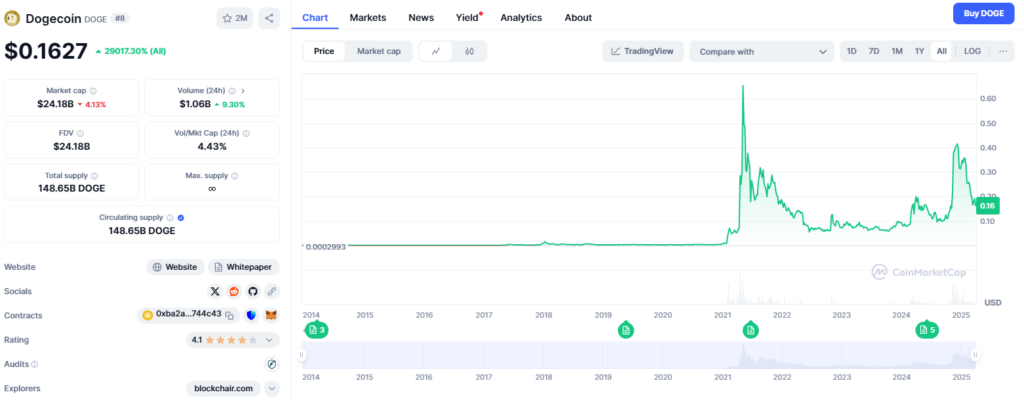This screenshot has height=400, width=1024.
Task: Toggle the LOG scale on chart
Action: pyautogui.click(x=972, y=51)
